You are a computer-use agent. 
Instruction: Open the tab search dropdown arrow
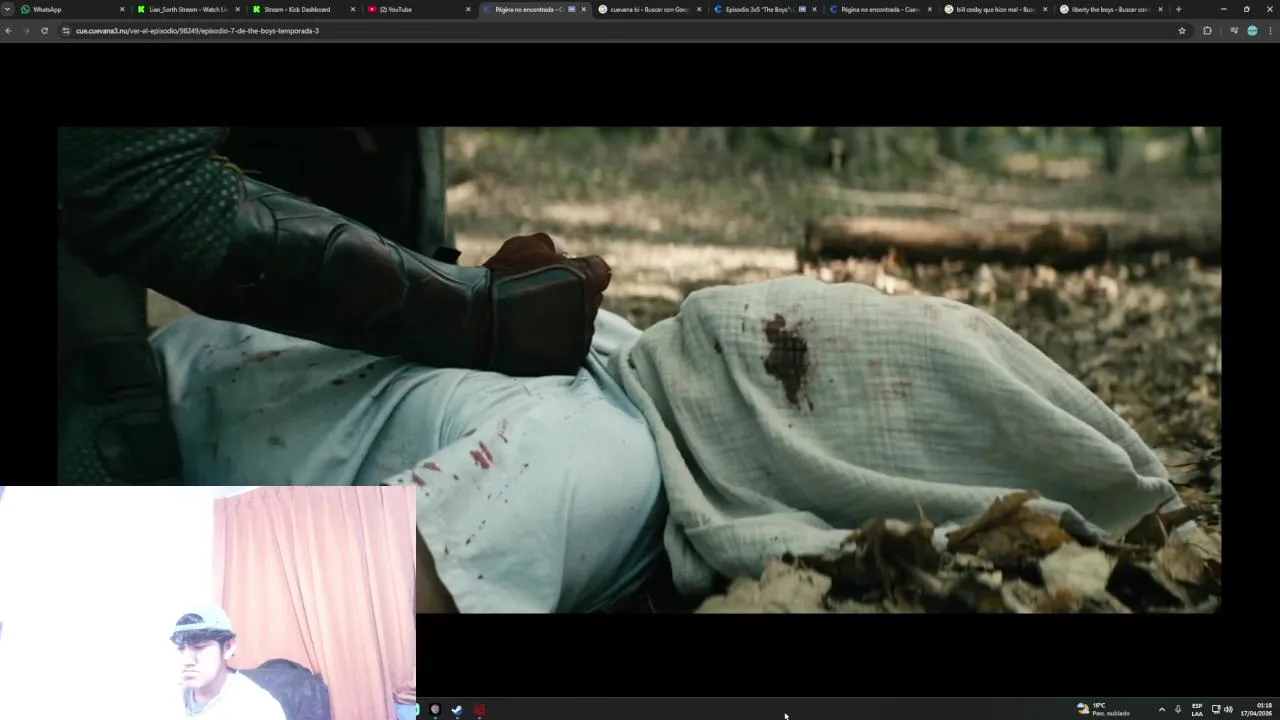pyautogui.click(x=7, y=9)
